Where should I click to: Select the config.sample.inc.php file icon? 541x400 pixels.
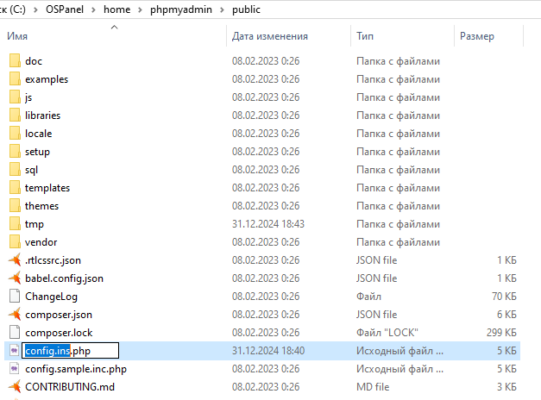pos(14,369)
